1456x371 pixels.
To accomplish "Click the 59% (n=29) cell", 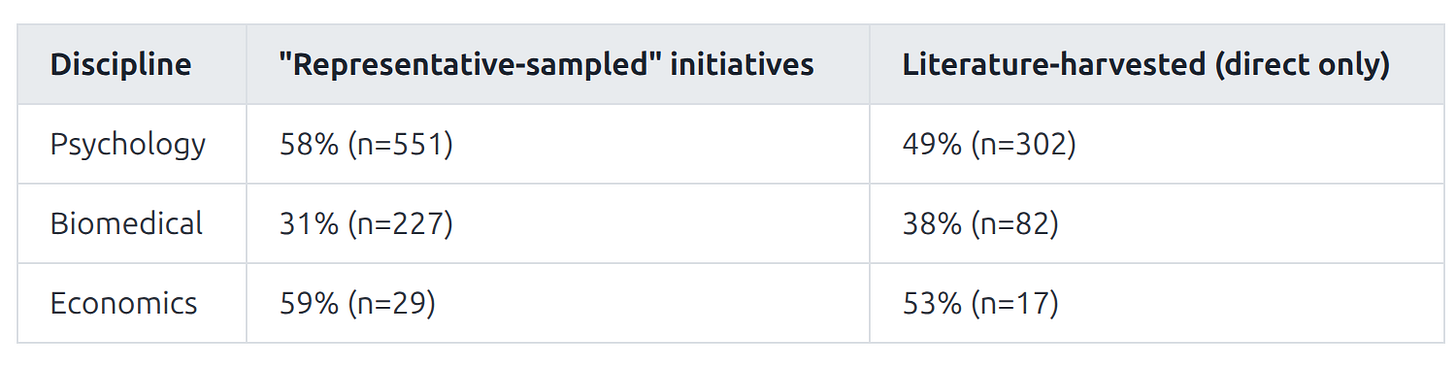I will (x=357, y=303).
